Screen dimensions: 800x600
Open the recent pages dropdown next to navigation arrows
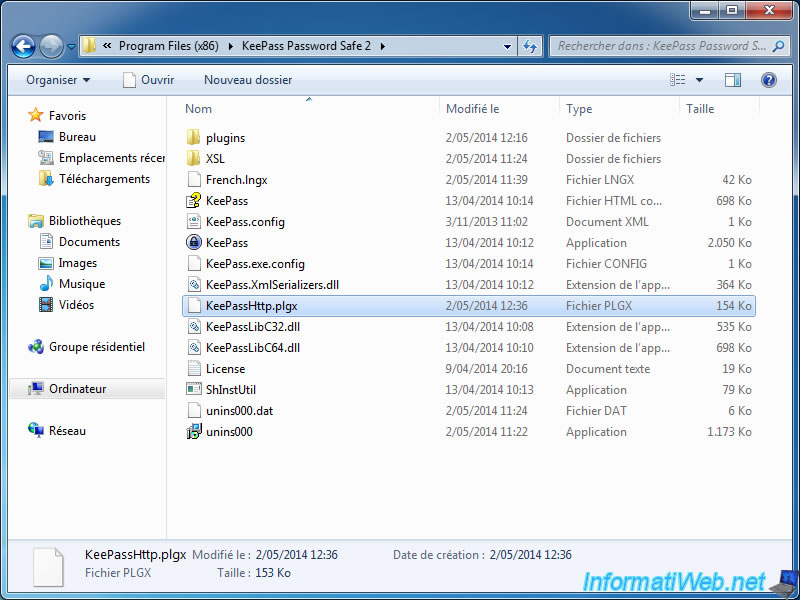tap(71, 47)
